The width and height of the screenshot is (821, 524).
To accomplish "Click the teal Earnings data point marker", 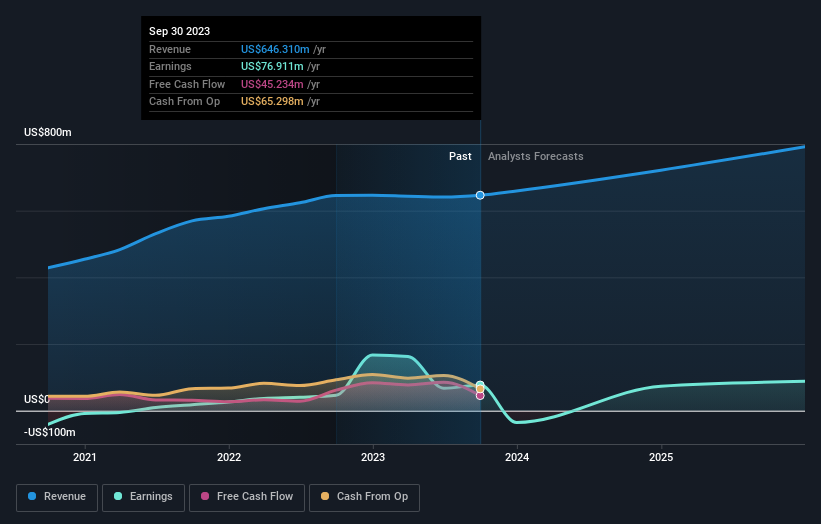I will click(480, 384).
